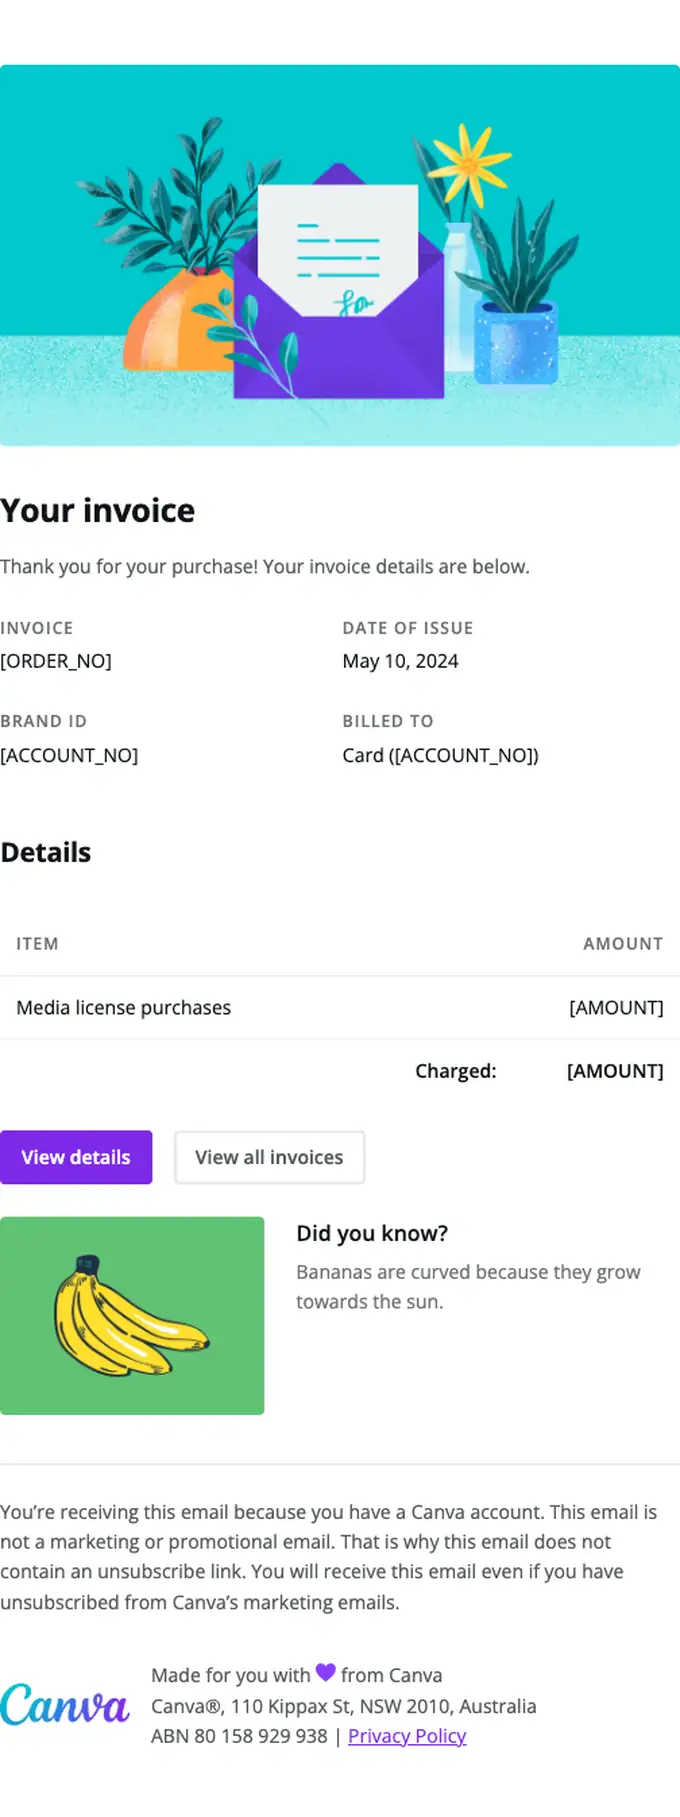The width and height of the screenshot is (680, 1817).
Task: Select the 'Did you know?' heading
Action: coord(372,1234)
